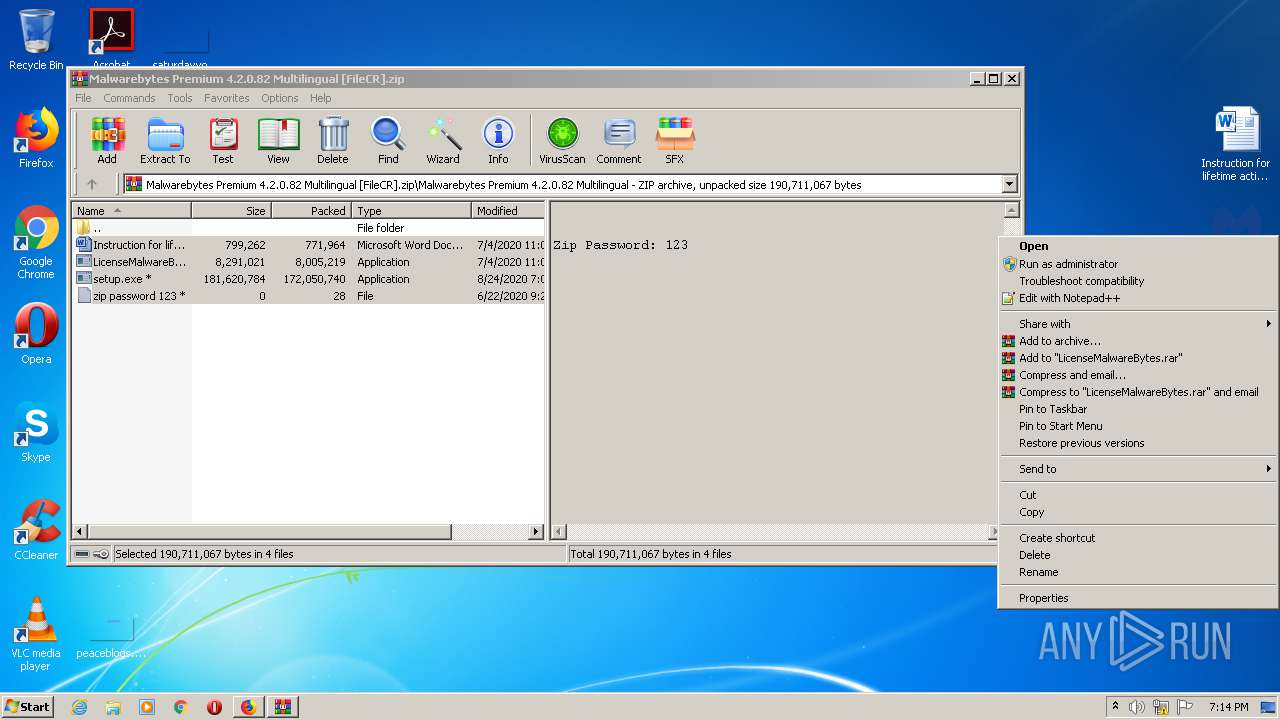This screenshot has width=1280, height=720.
Task: Go up one folder level arrow
Action: point(92,184)
